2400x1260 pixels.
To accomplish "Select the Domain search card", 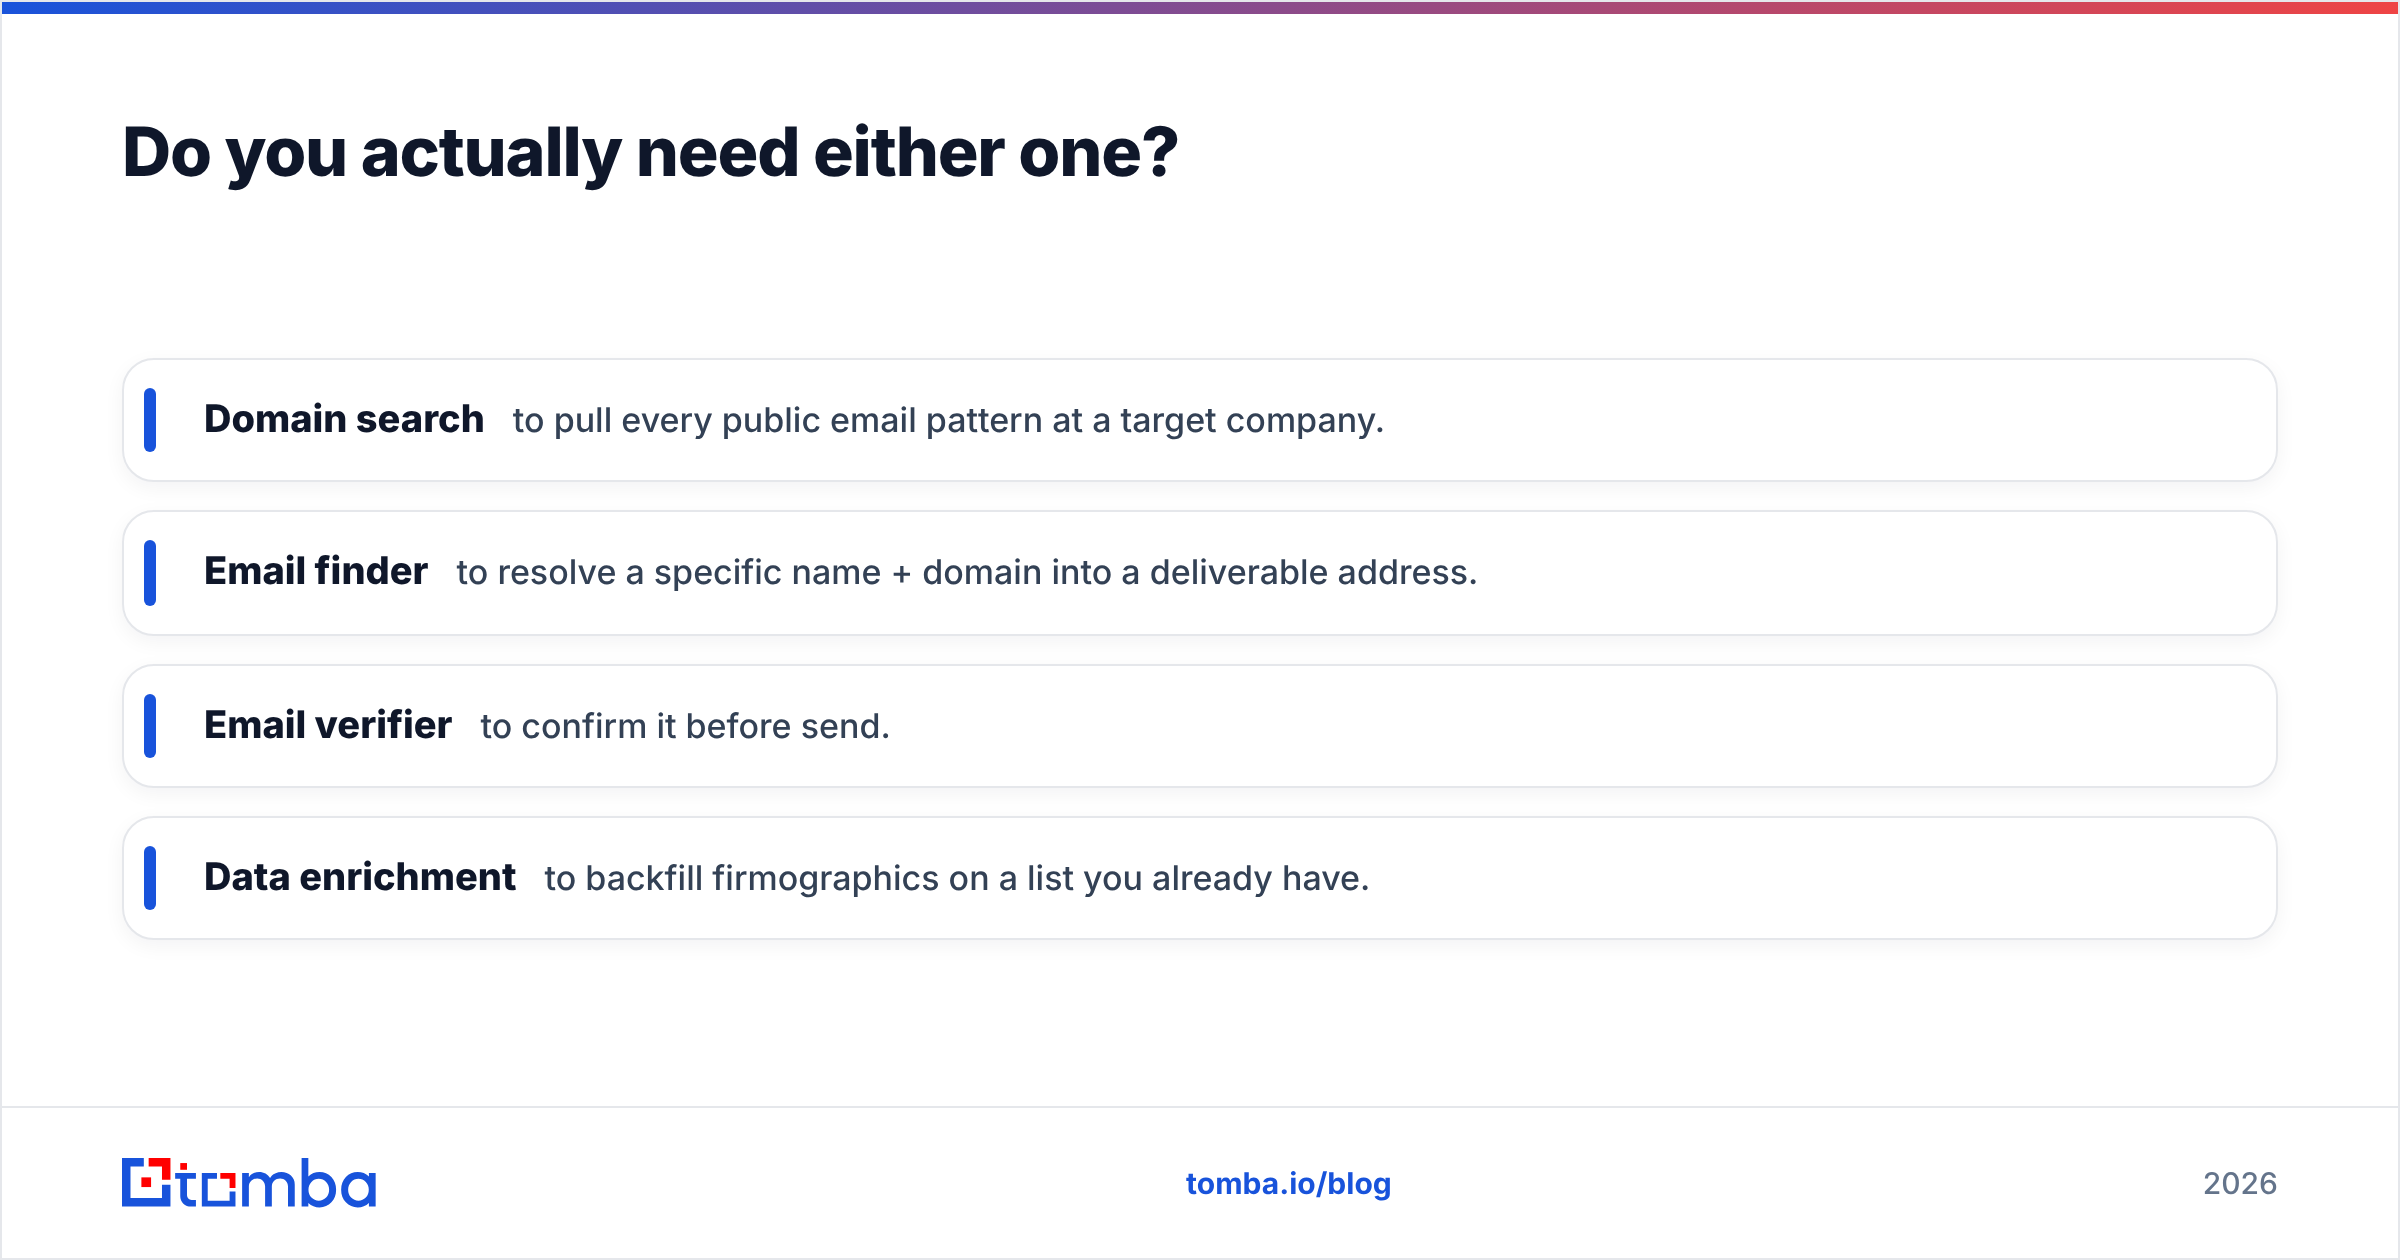I will click(x=1200, y=420).
